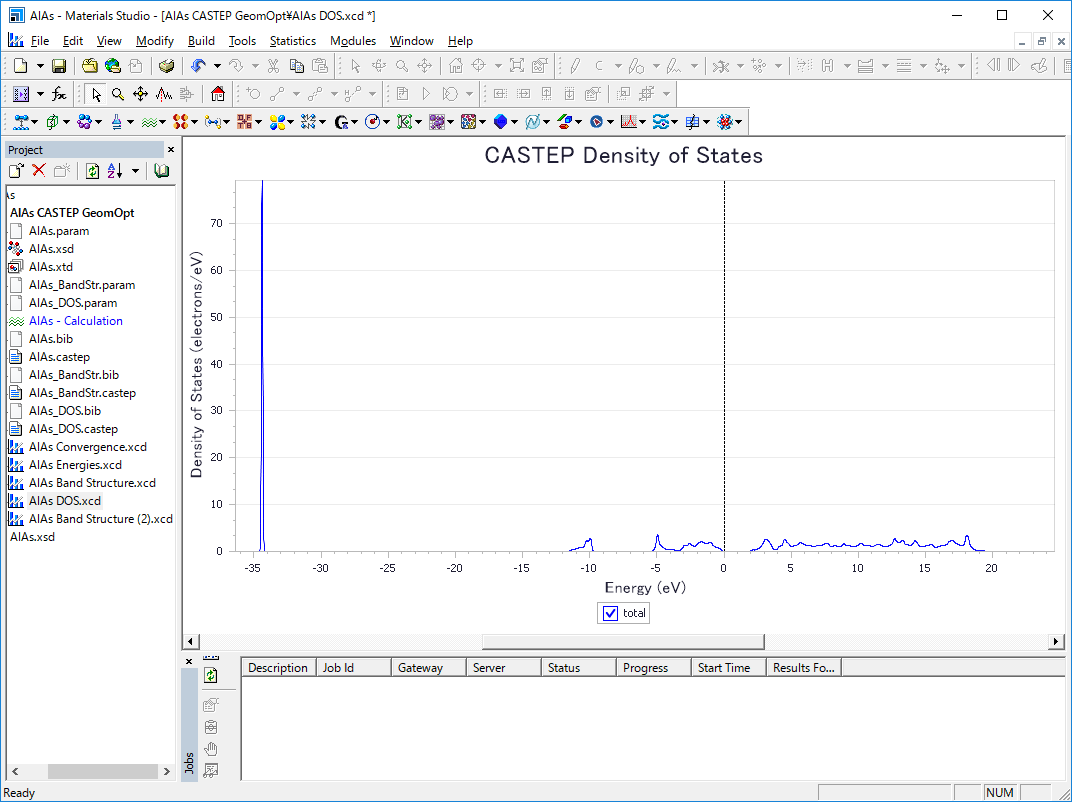The height and width of the screenshot is (802, 1072).
Task: Click the Job Id column header
Action: [x=338, y=668]
